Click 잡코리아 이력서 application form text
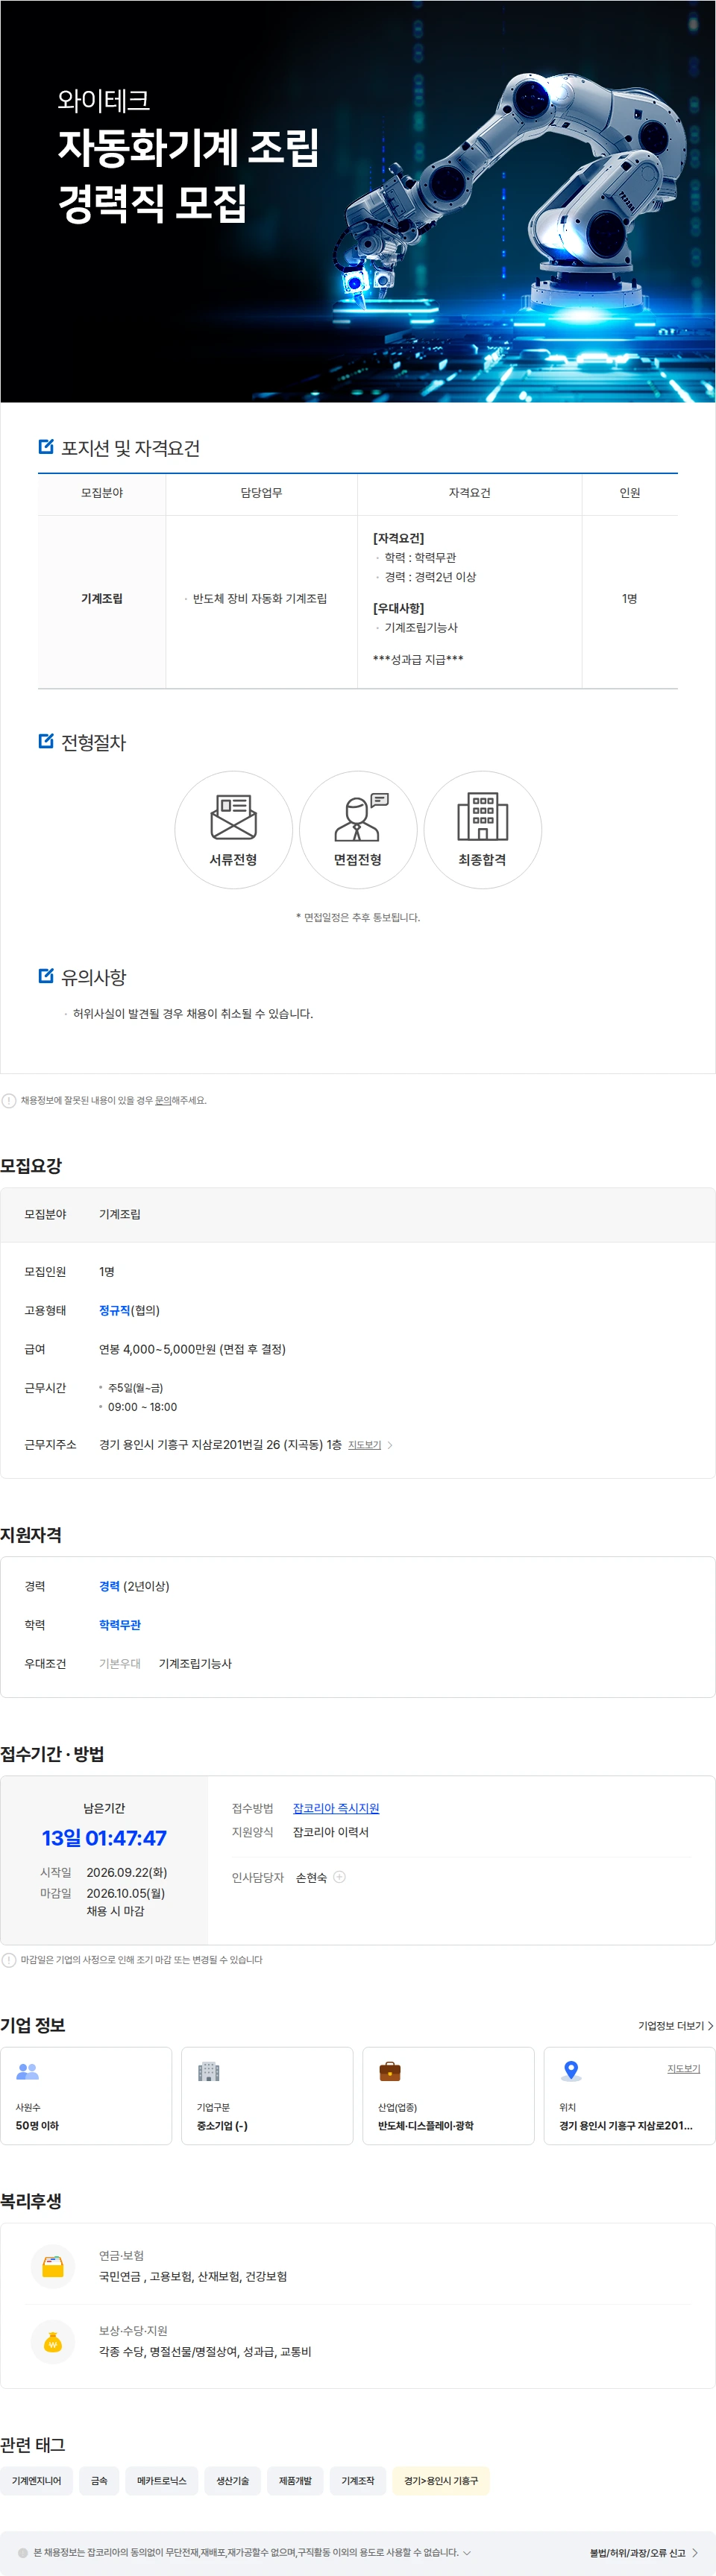This screenshot has width=716, height=2576. (x=331, y=1832)
